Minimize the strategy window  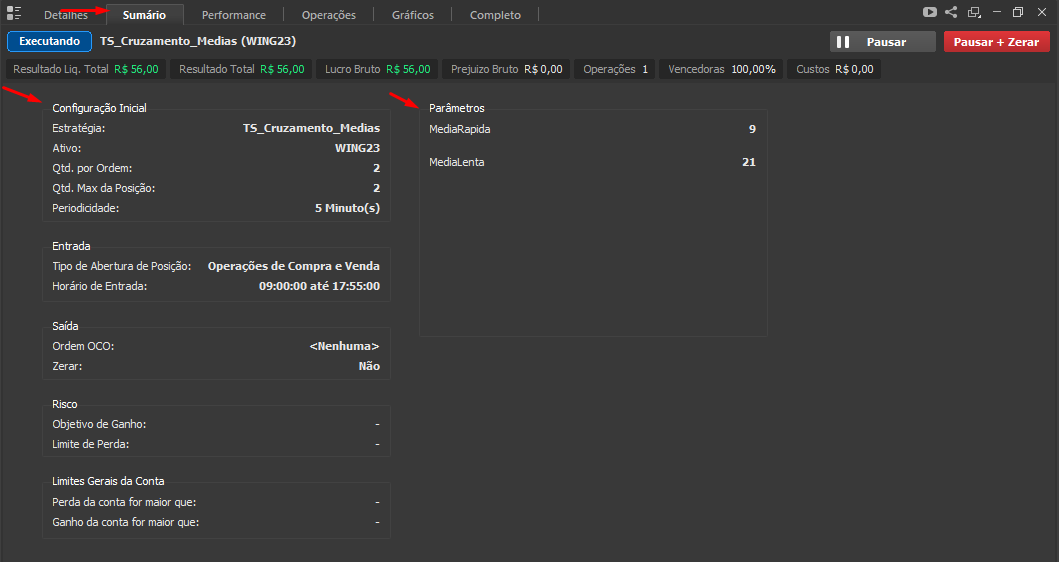996,12
